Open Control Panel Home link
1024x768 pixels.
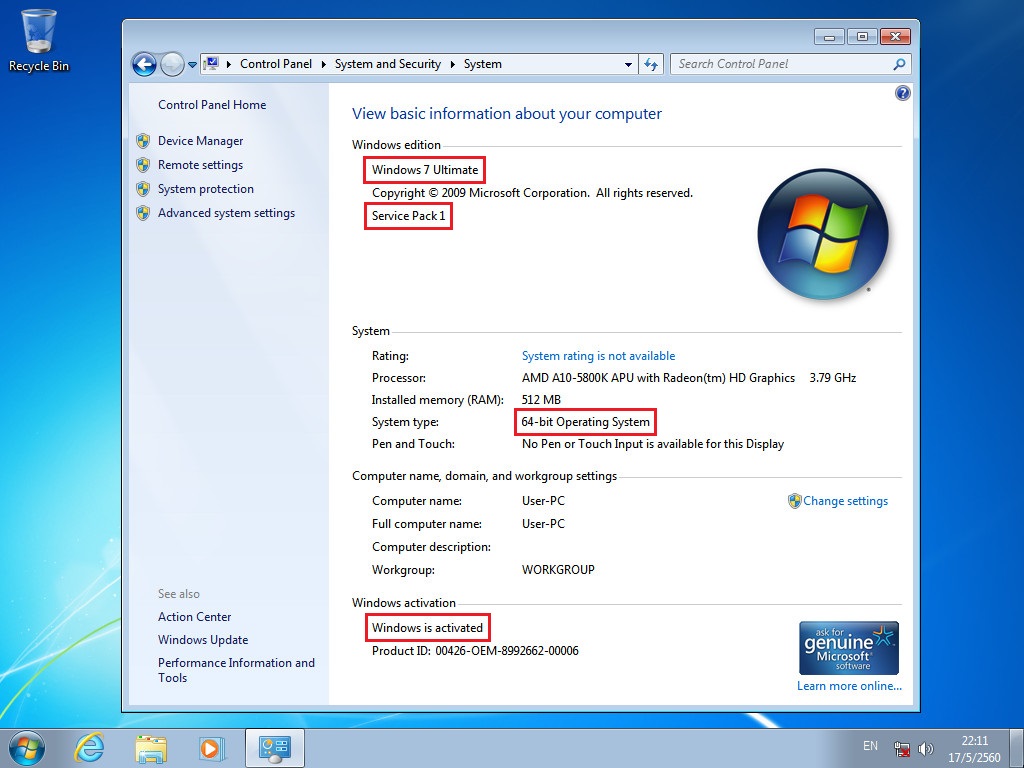[212, 104]
